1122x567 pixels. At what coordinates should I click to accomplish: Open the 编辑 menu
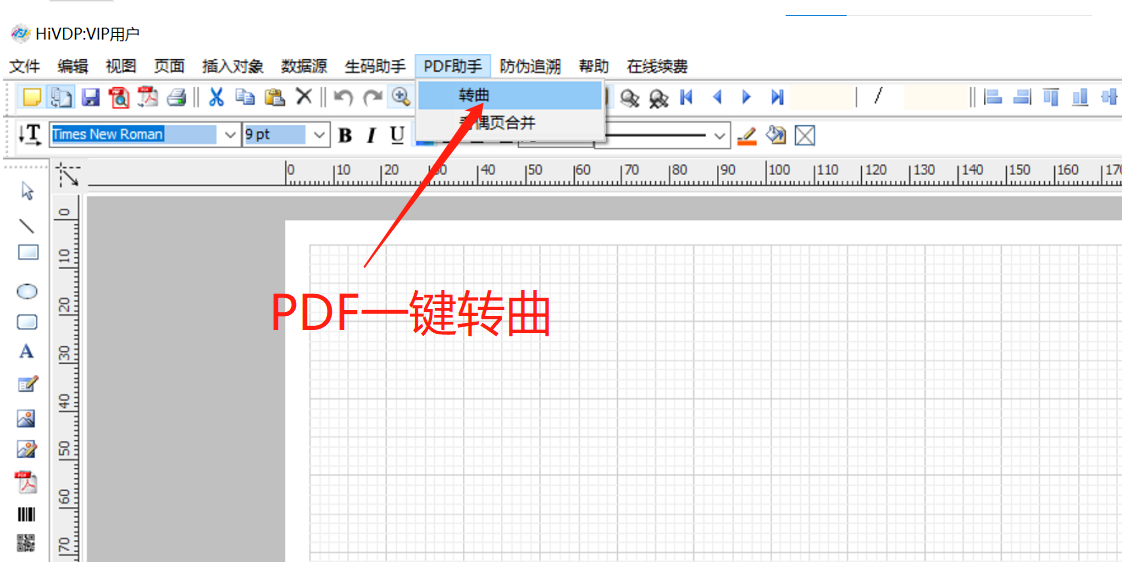73,67
